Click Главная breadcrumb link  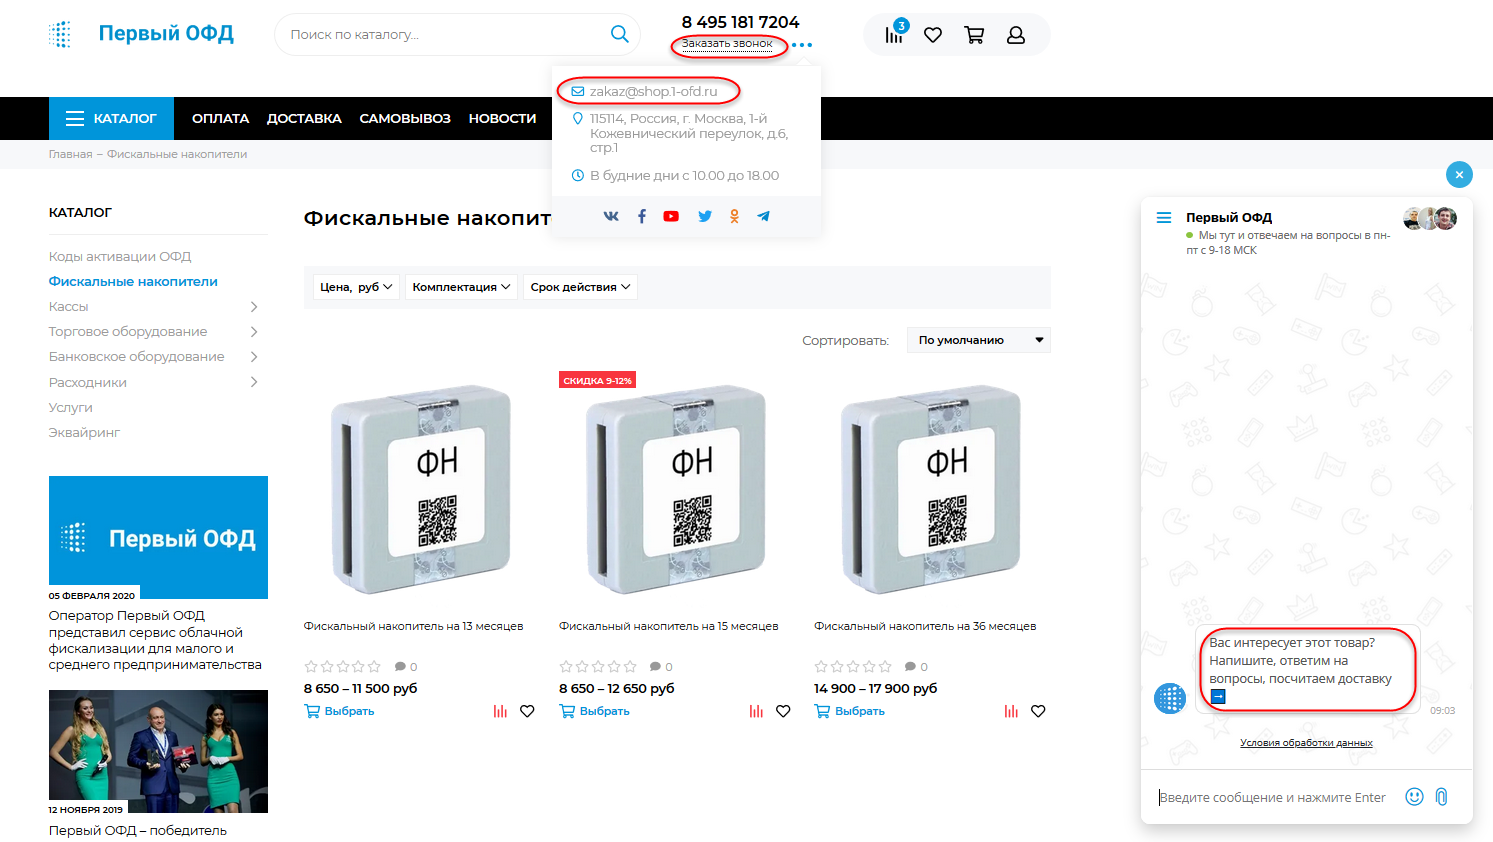pos(70,154)
